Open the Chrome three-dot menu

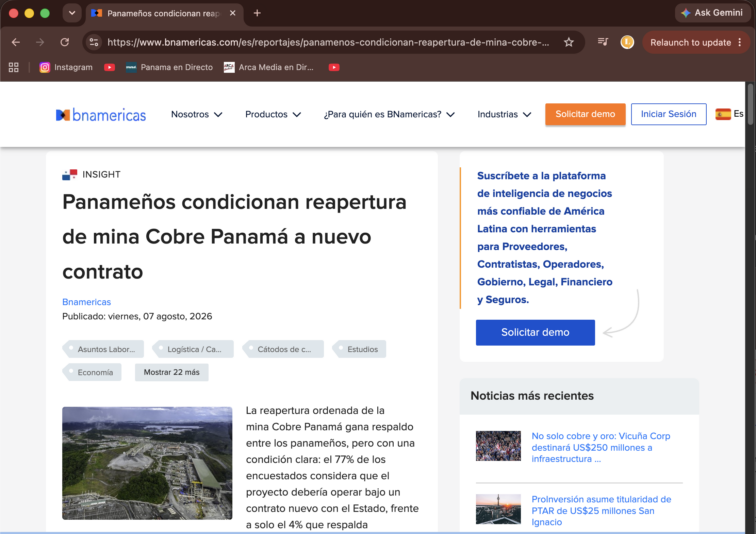tap(740, 42)
